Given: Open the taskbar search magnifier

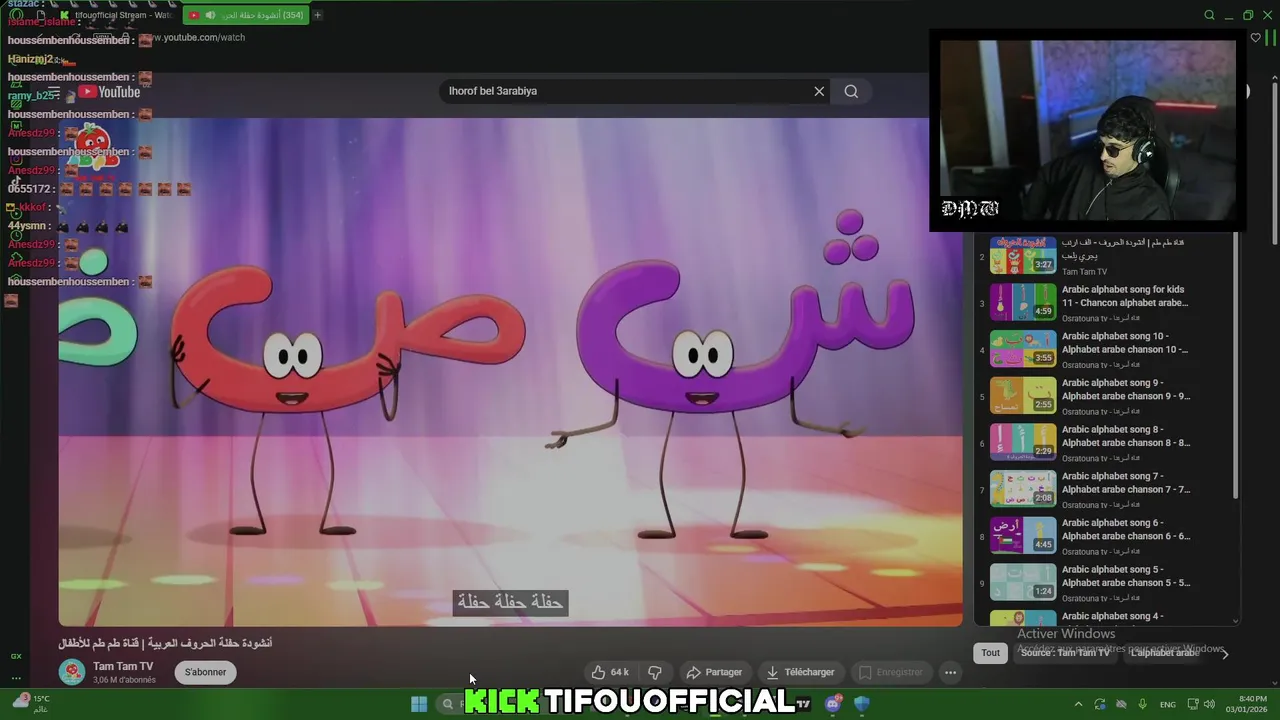Looking at the screenshot, I should coord(448,704).
